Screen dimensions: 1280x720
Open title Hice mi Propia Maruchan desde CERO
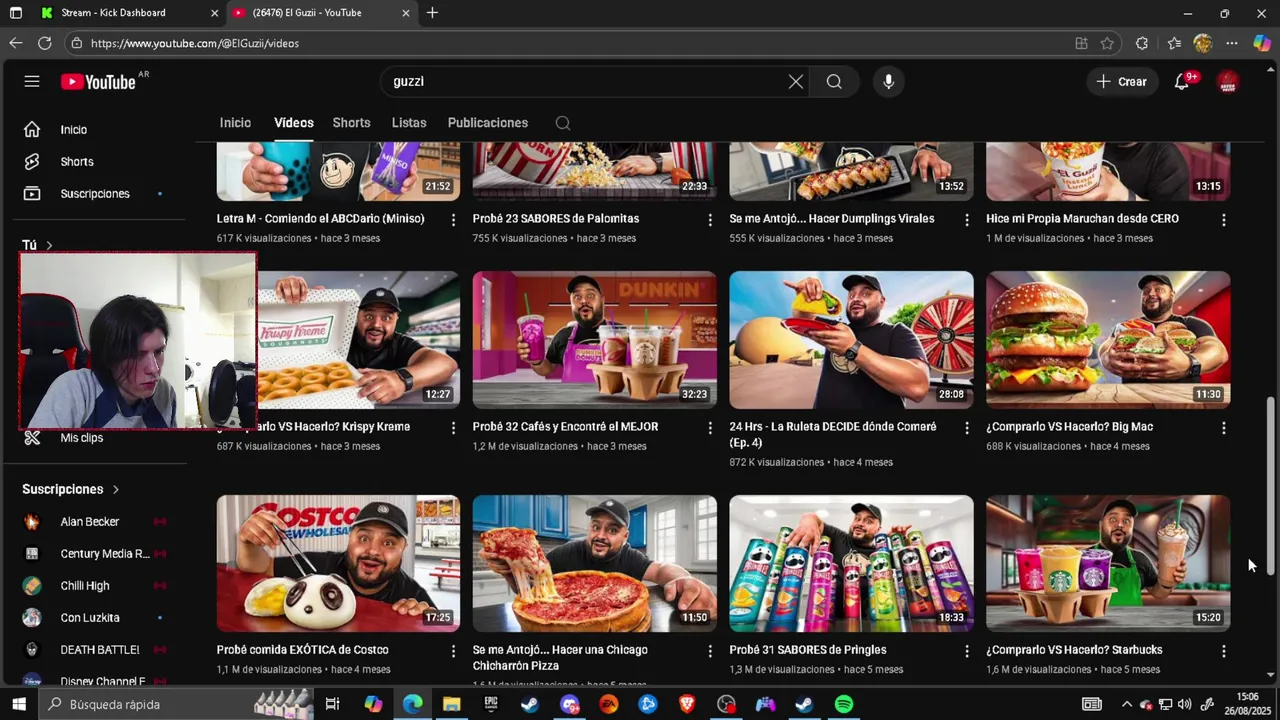(x=1082, y=218)
